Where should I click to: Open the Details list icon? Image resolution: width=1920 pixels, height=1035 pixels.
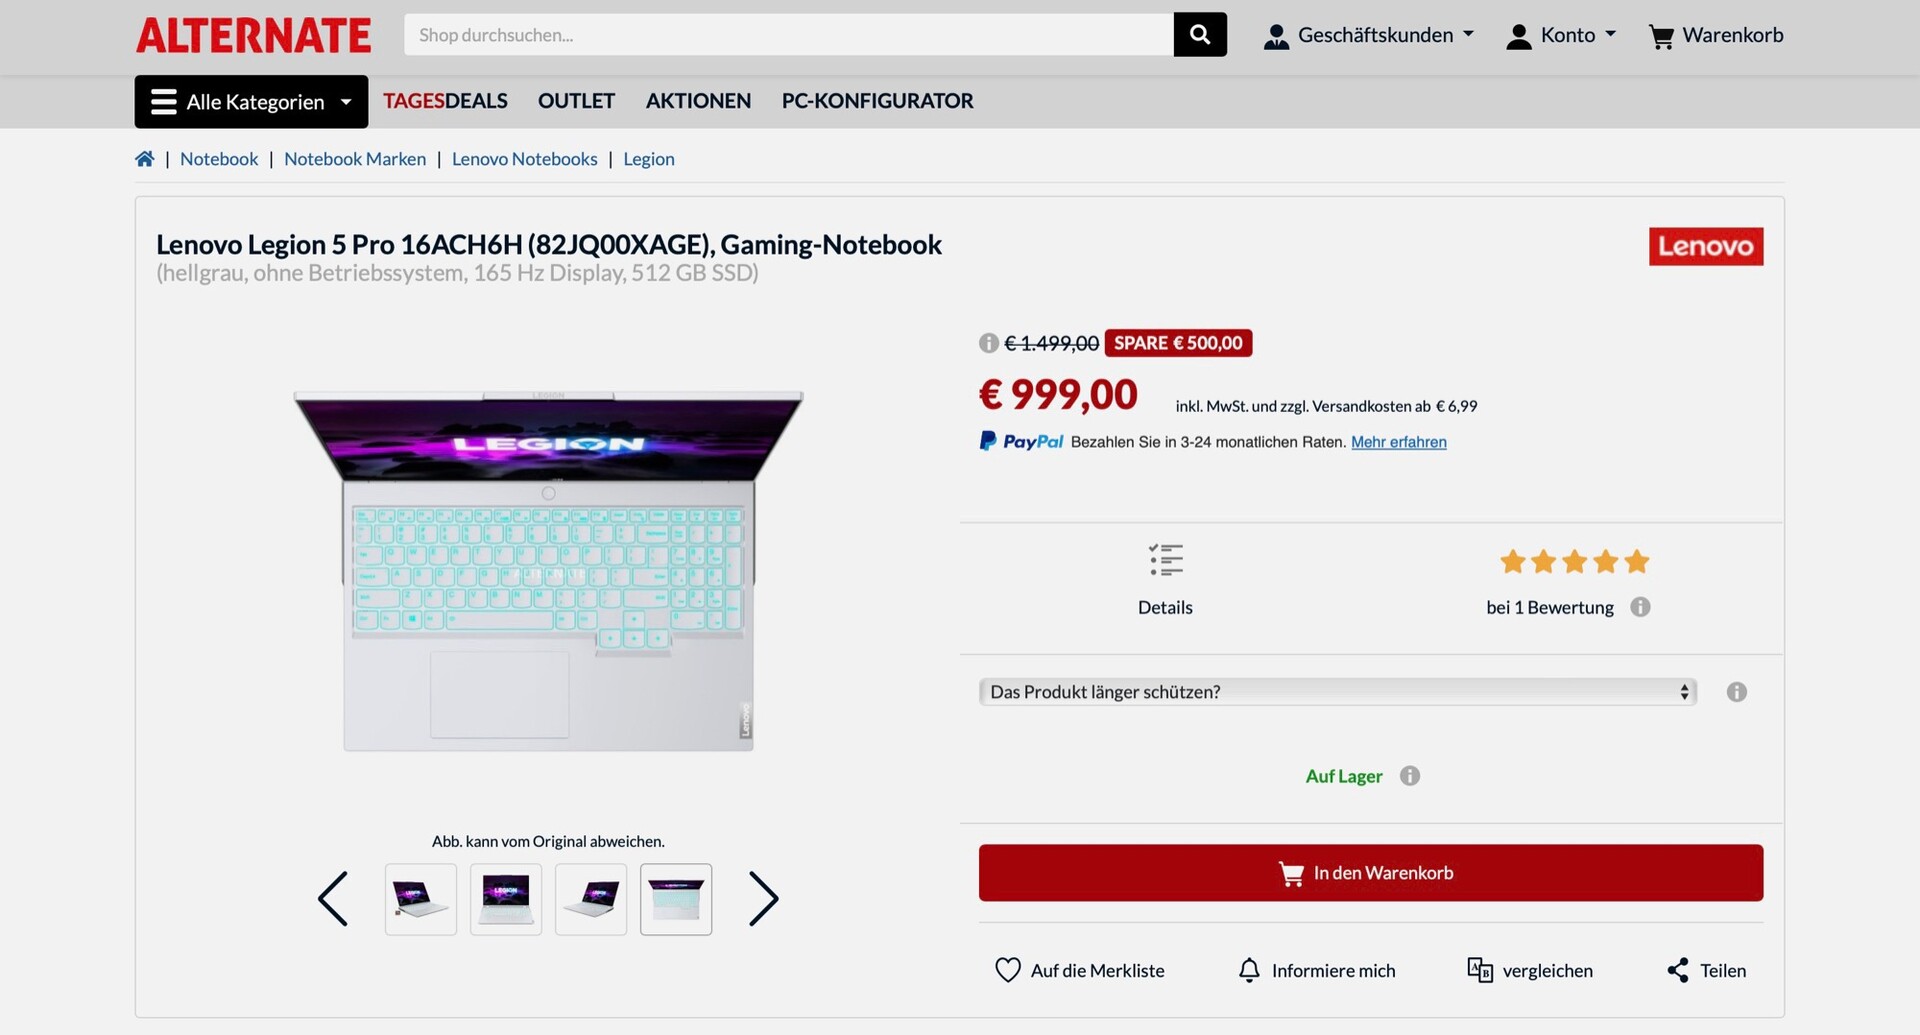(1165, 560)
